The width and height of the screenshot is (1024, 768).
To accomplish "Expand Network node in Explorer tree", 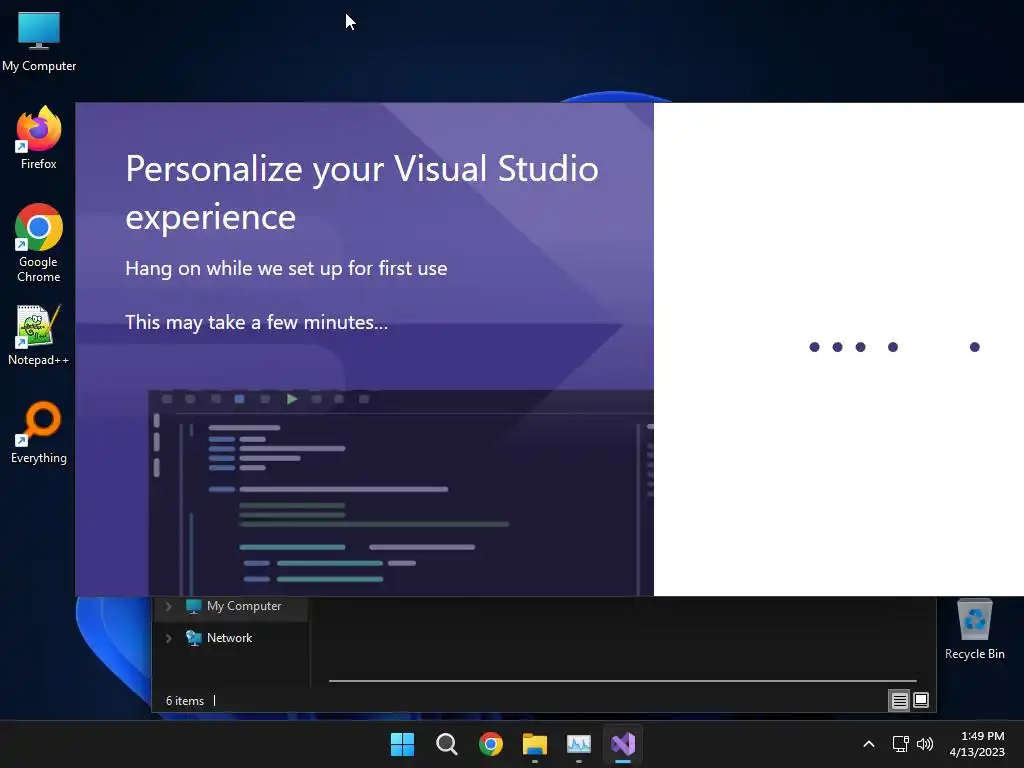I will [x=168, y=638].
